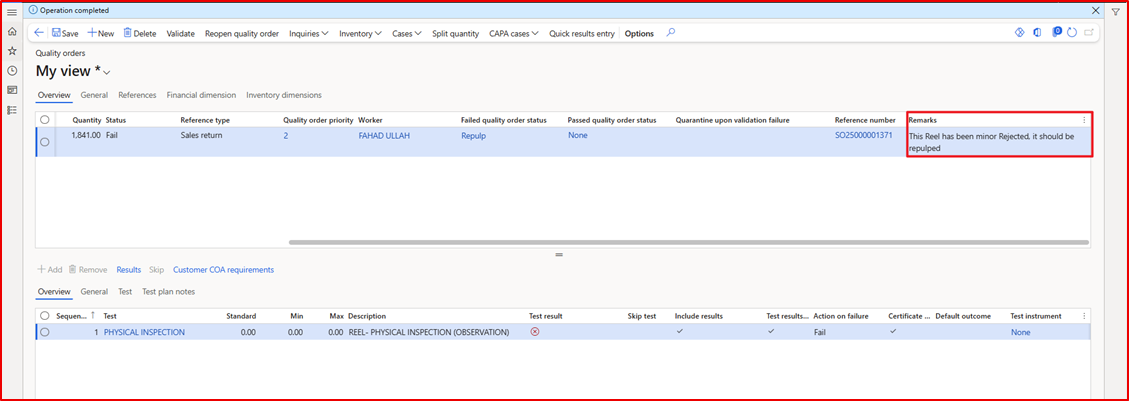The image size is (1129, 401).
Task: Expand the CAPA cases dropdown
Action: pos(514,33)
